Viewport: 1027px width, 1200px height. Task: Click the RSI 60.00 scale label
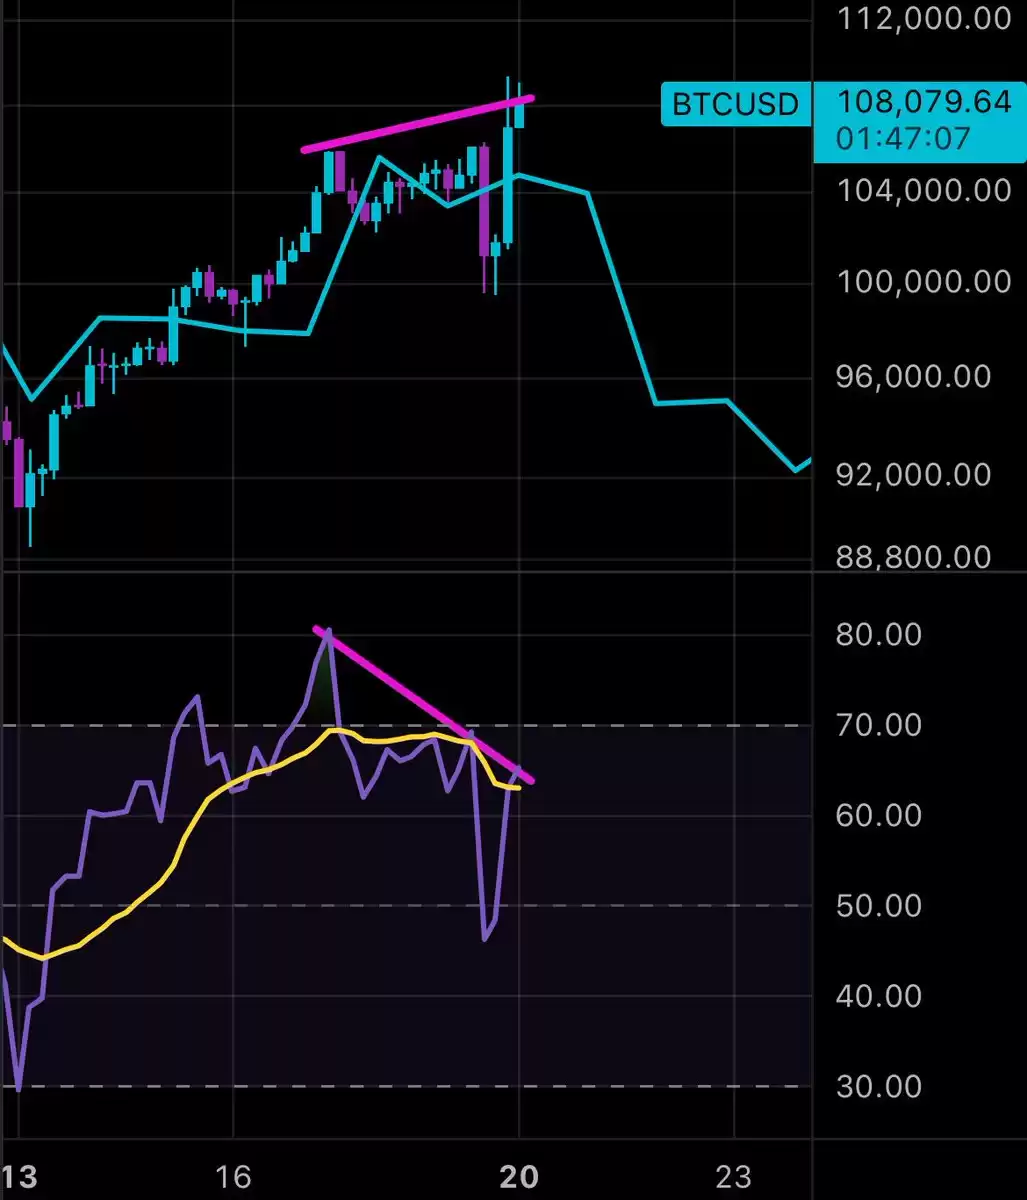(x=879, y=815)
